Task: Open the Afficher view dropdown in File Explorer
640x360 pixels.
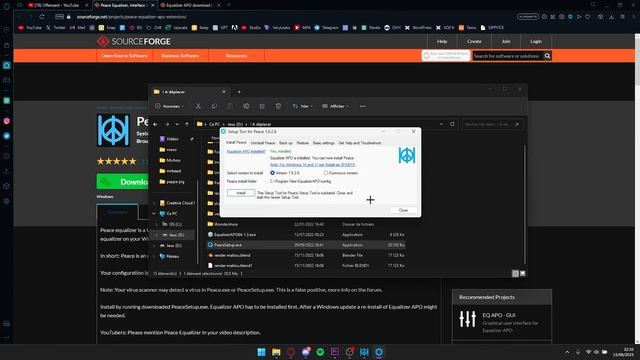Action: 336,106
